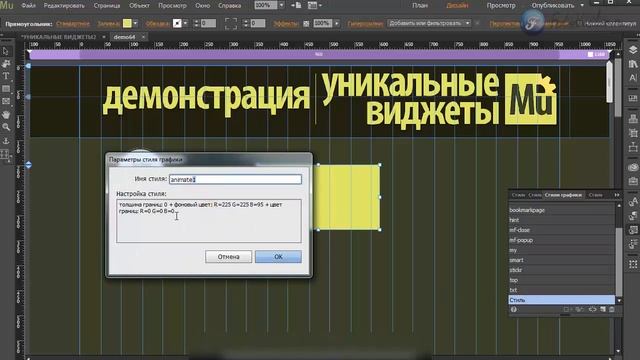Select the Rectangle tool
Image resolution: width=640 pixels, height=360 pixels.
tap(6, 89)
